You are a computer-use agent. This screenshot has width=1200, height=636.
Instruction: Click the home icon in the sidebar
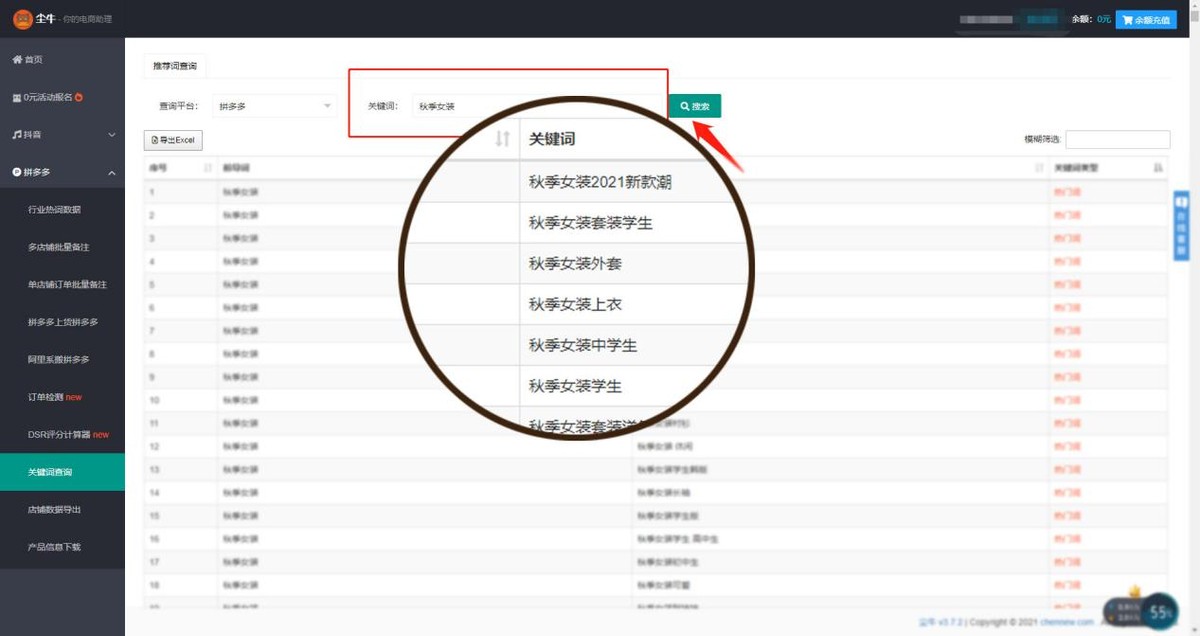(18, 58)
